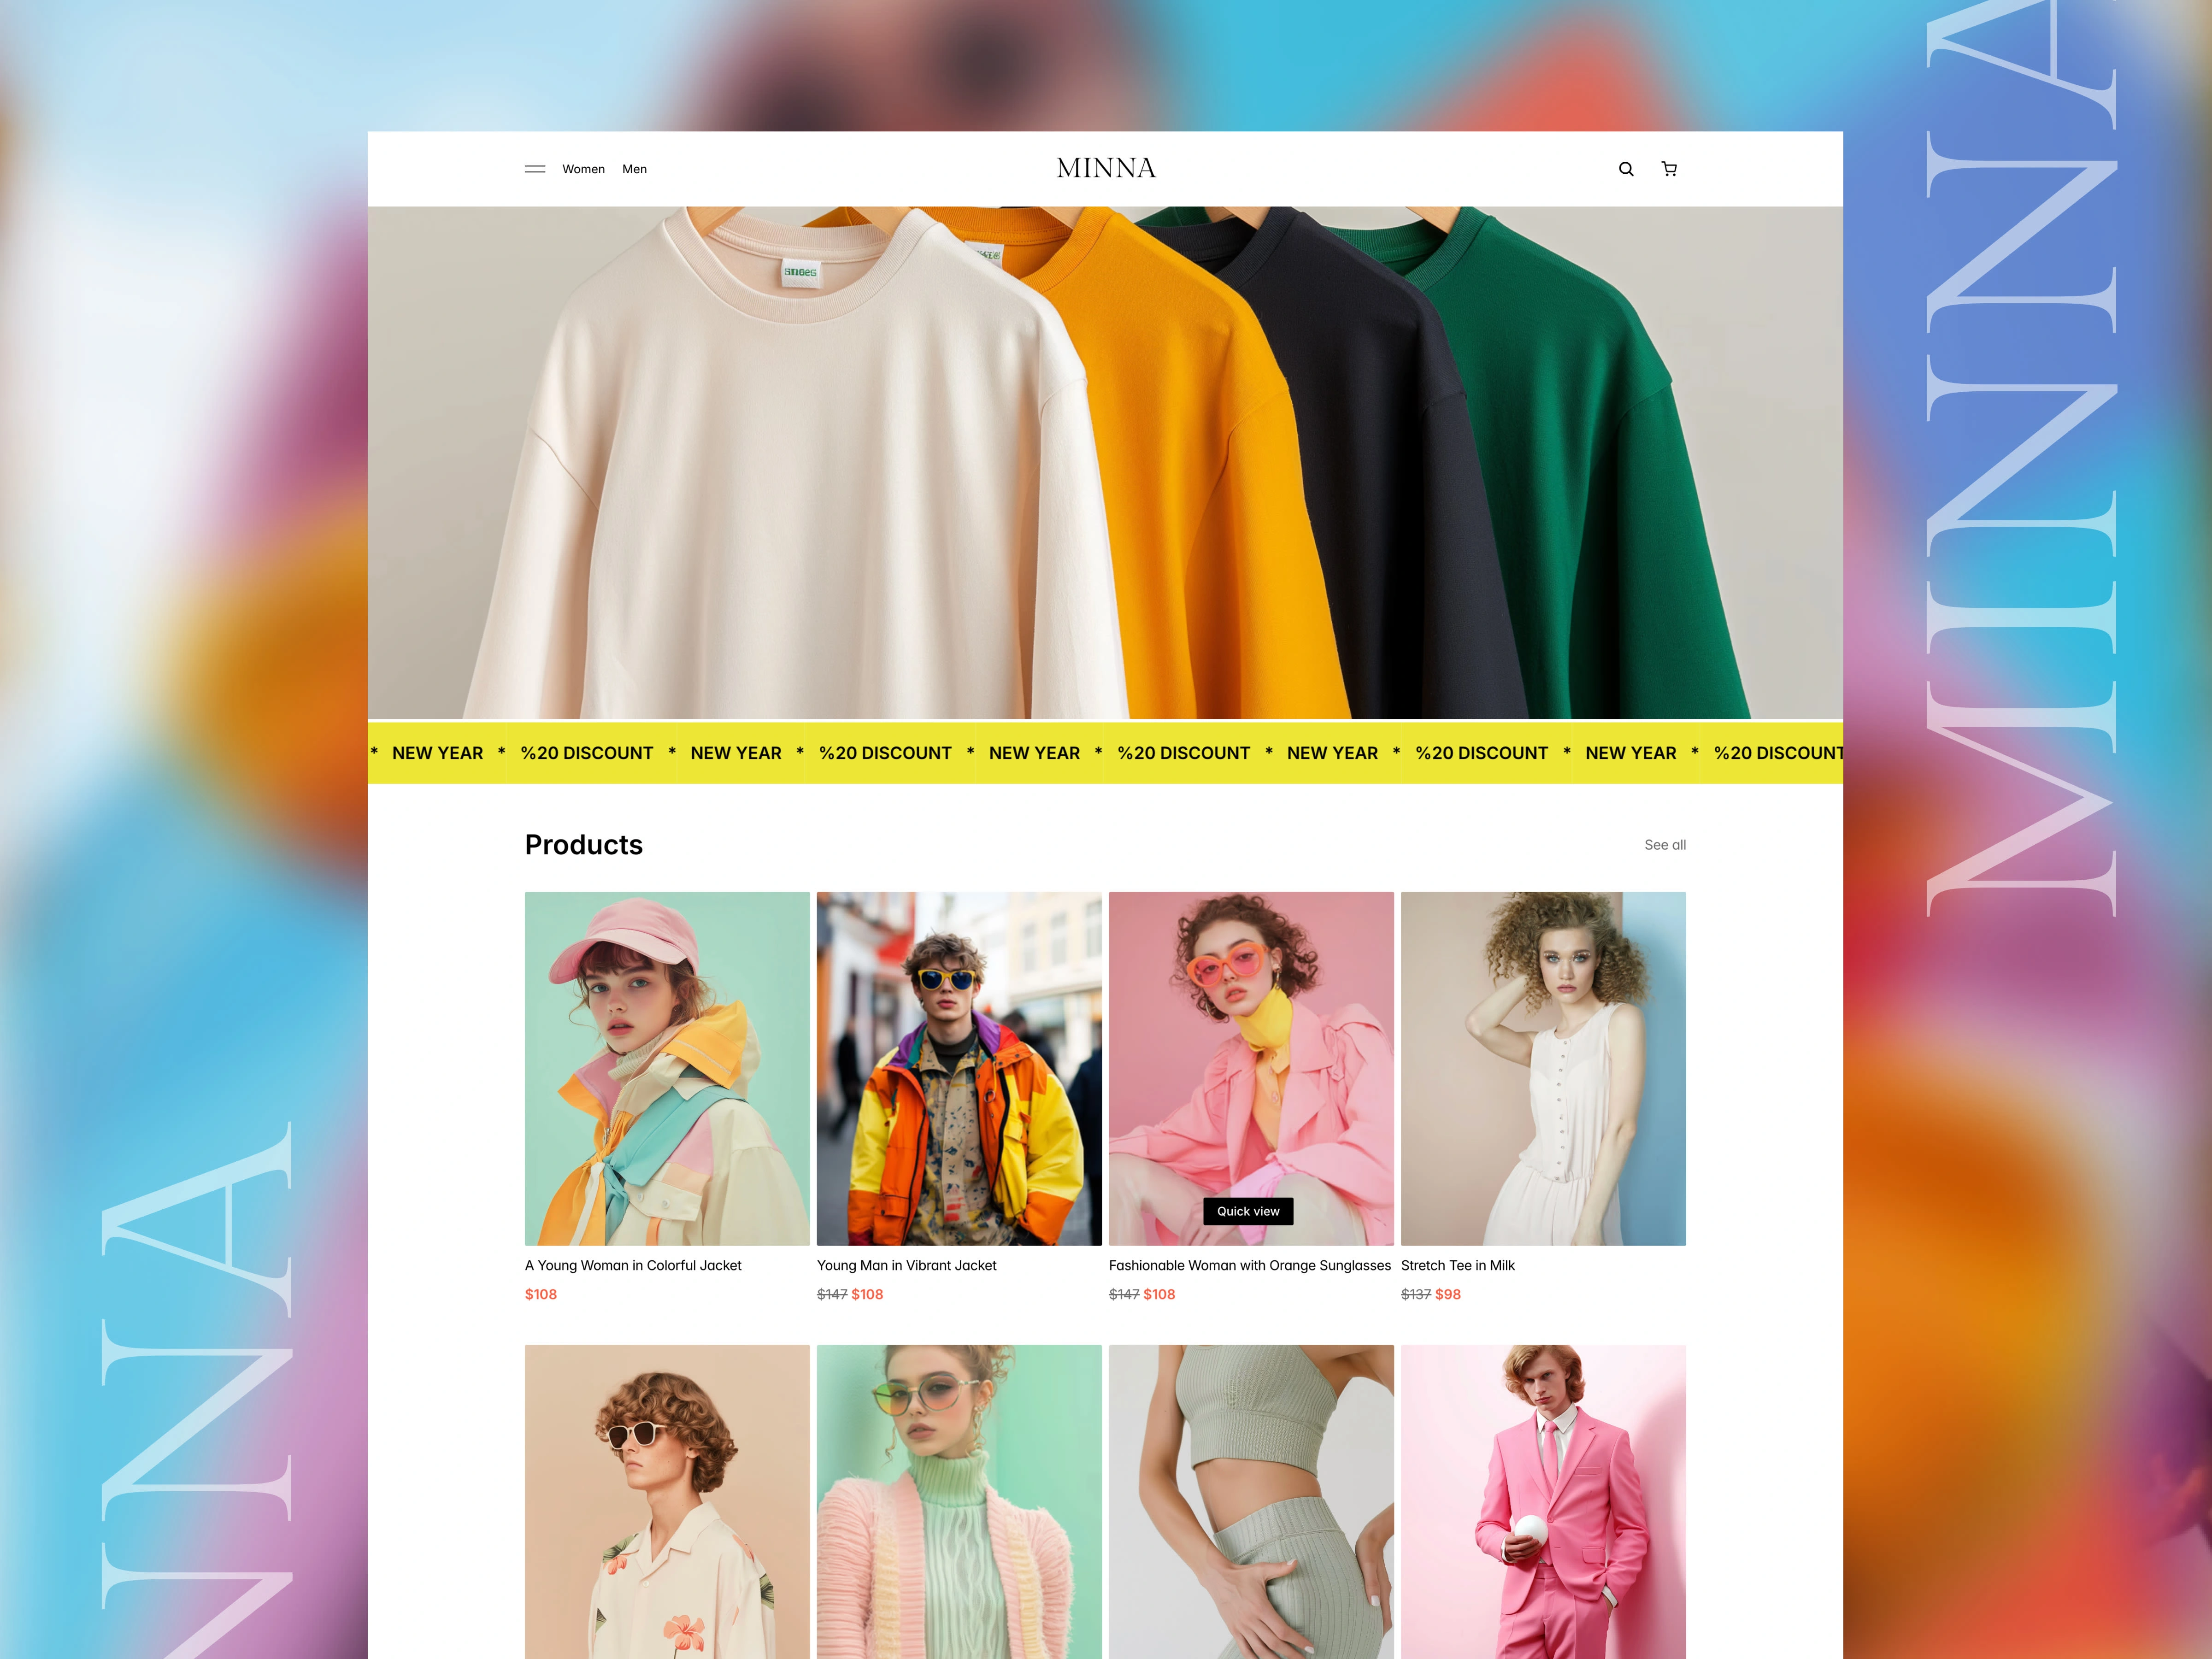Select the white sleeveless dress product photo
The height and width of the screenshot is (1659, 2212).
(x=1543, y=1068)
